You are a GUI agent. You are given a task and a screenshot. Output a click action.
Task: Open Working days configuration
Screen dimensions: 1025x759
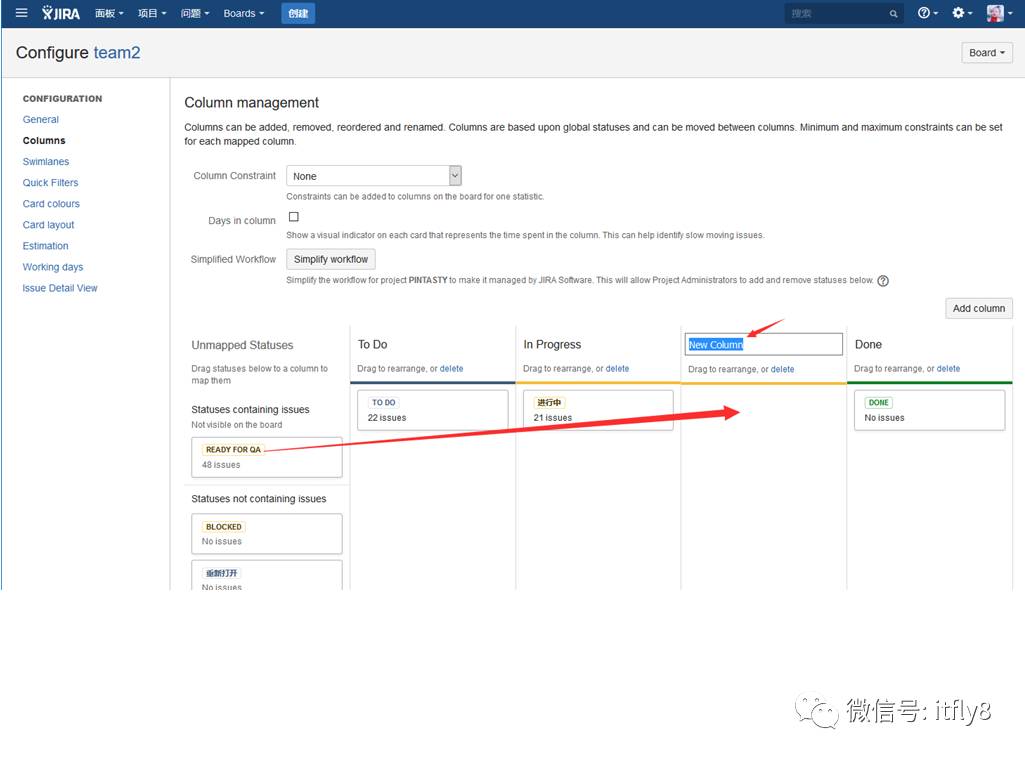(x=53, y=267)
